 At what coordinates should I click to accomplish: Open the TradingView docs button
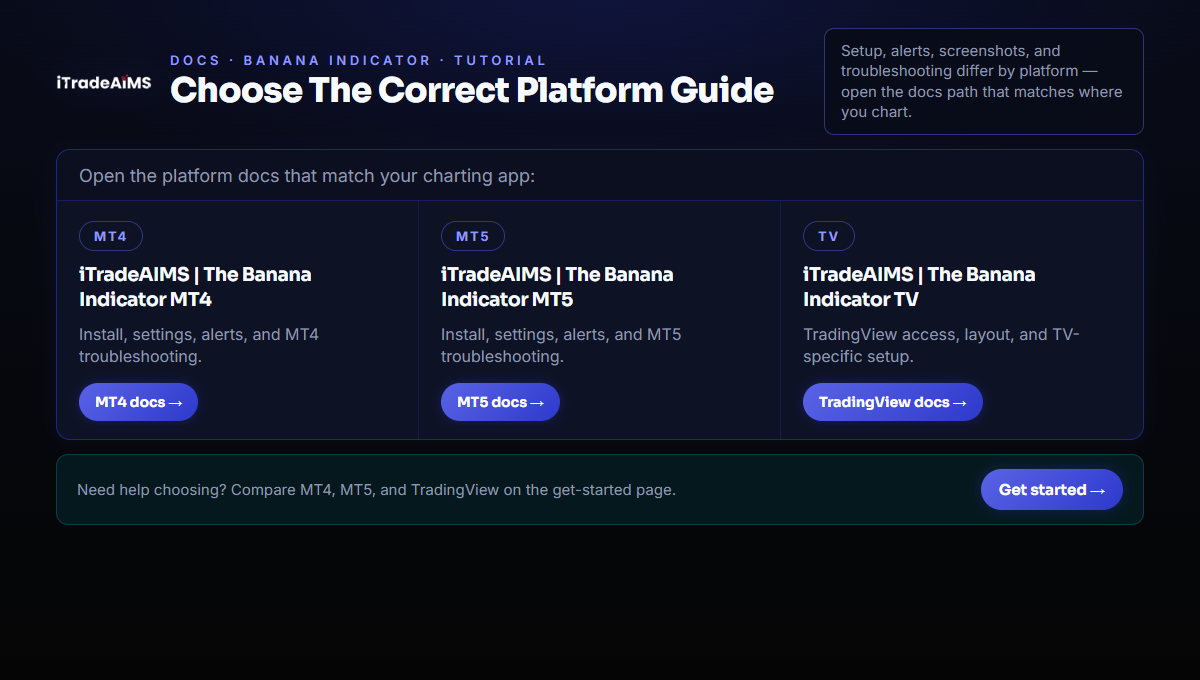tap(893, 402)
